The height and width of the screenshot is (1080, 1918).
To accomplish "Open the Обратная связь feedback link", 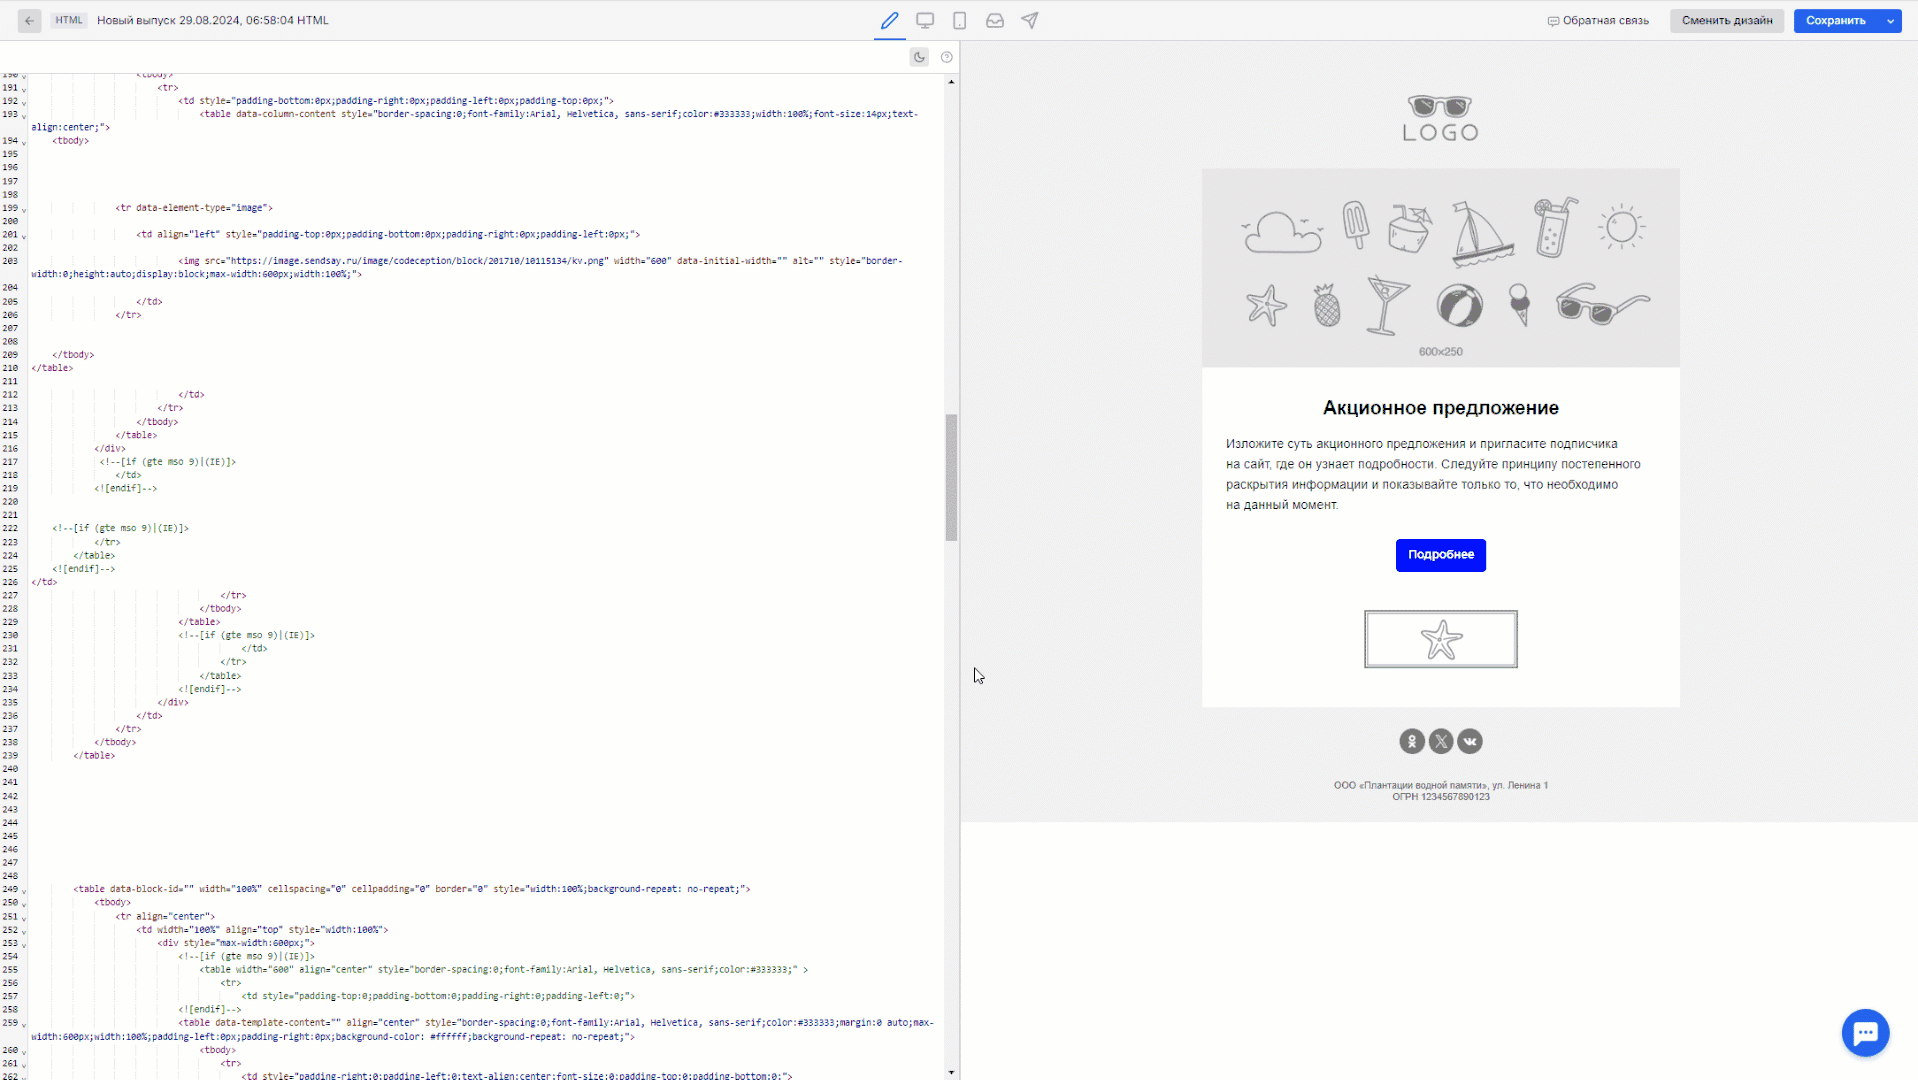I will coord(1598,20).
